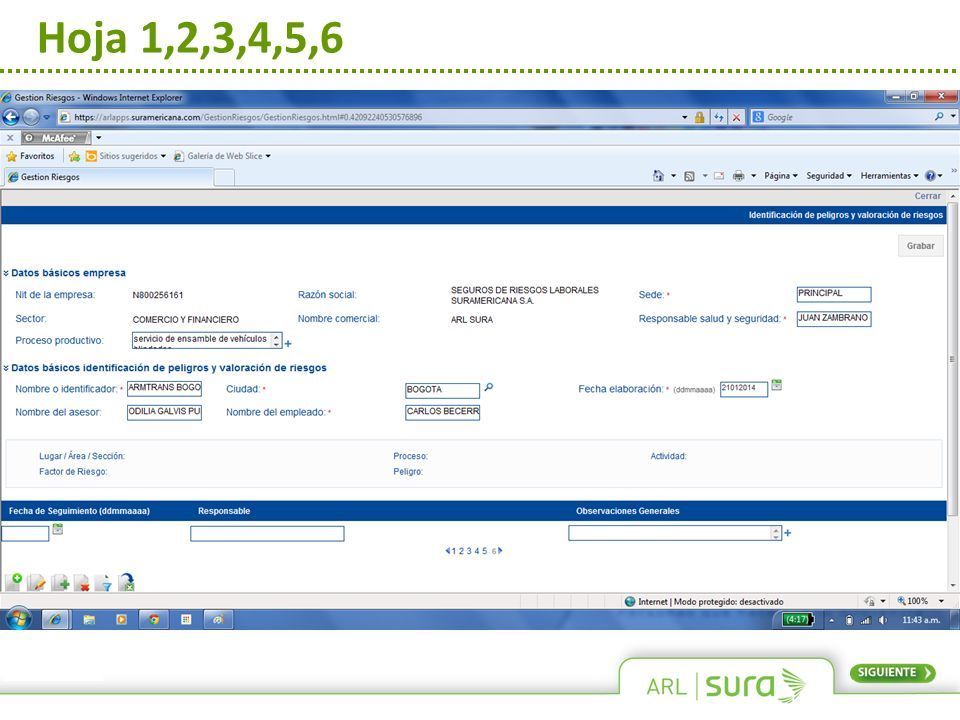The image size is (960, 720).
Task: Click the Nombre del empleado field
Action: 442,412
